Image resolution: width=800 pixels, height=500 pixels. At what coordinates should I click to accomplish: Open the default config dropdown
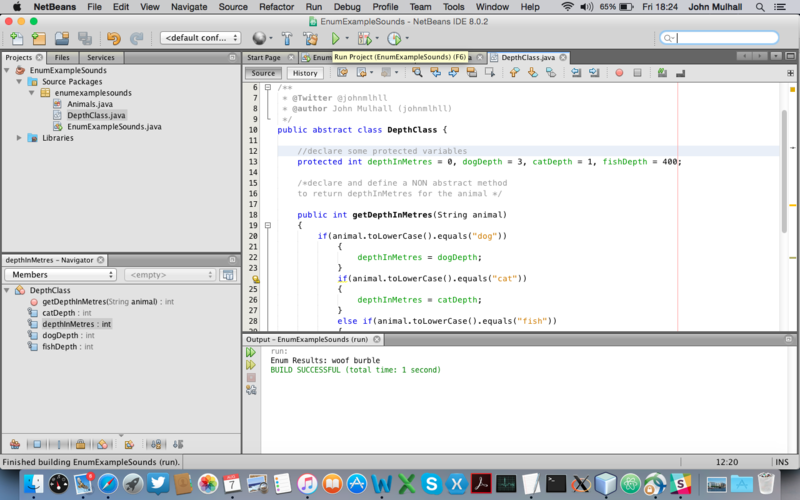coord(200,38)
